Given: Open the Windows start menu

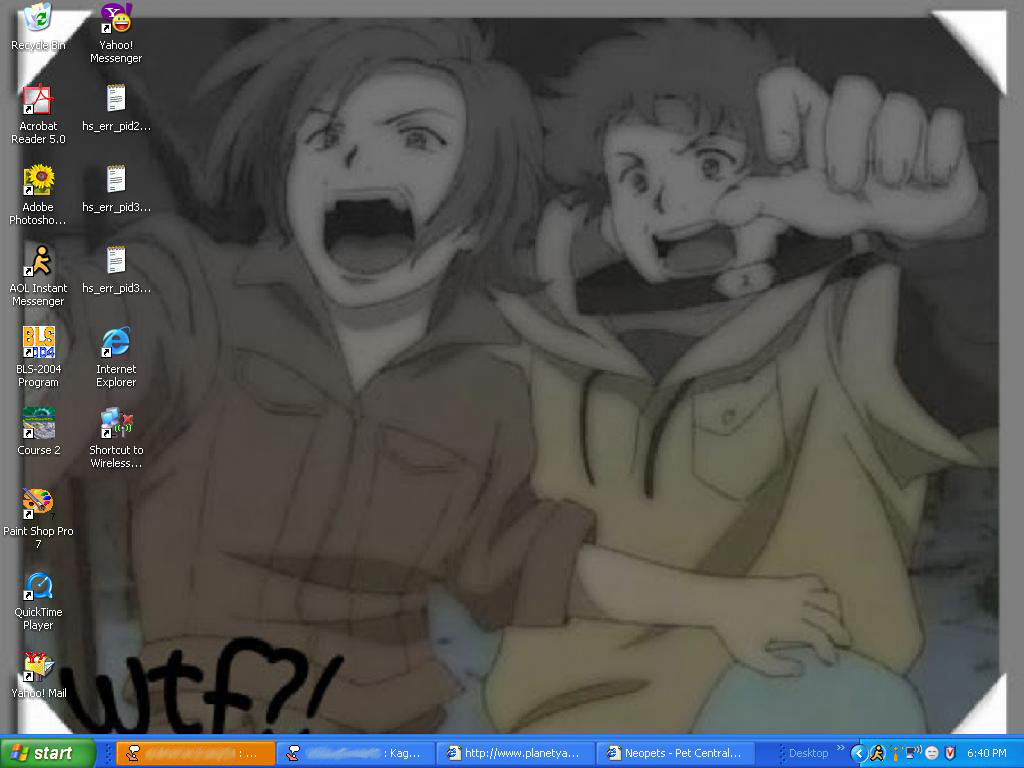Looking at the screenshot, I should (48, 753).
